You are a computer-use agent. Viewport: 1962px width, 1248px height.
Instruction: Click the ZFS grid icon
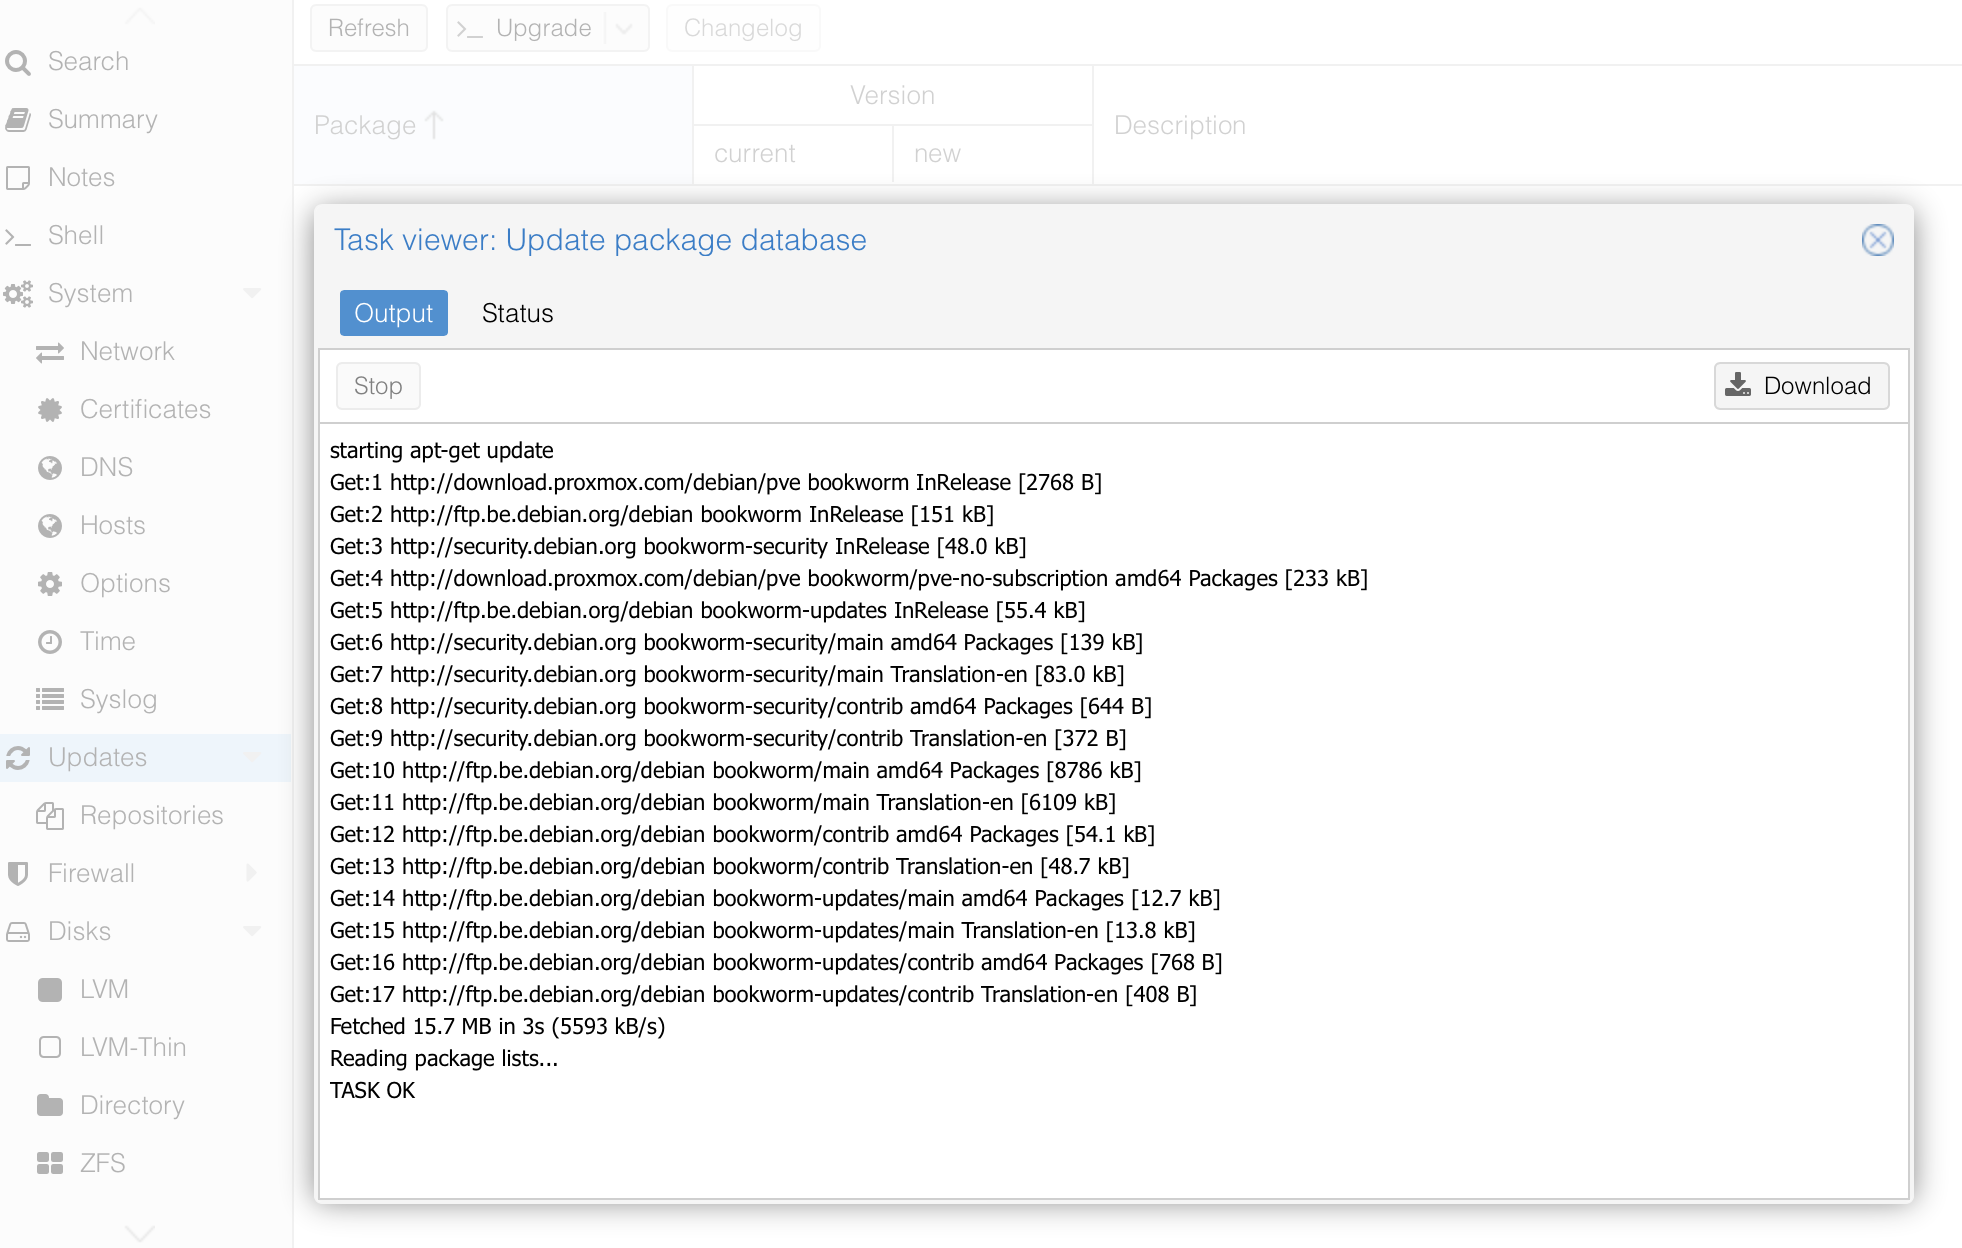click(x=50, y=1164)
